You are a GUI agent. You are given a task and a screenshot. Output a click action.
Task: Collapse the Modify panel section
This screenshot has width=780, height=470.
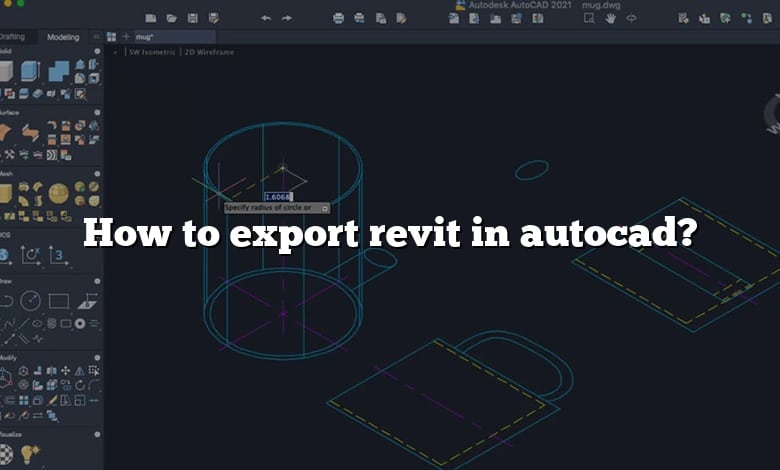(x=97, y=357)
